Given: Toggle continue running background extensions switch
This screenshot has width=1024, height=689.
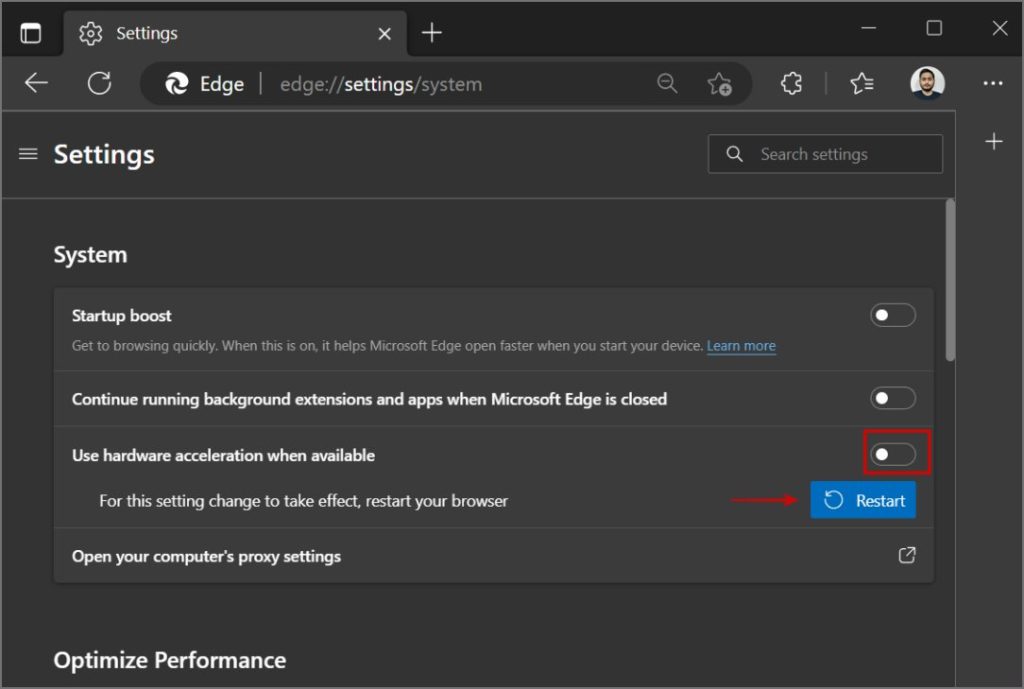Looking at the screenshot, I should tap(893, 398).
